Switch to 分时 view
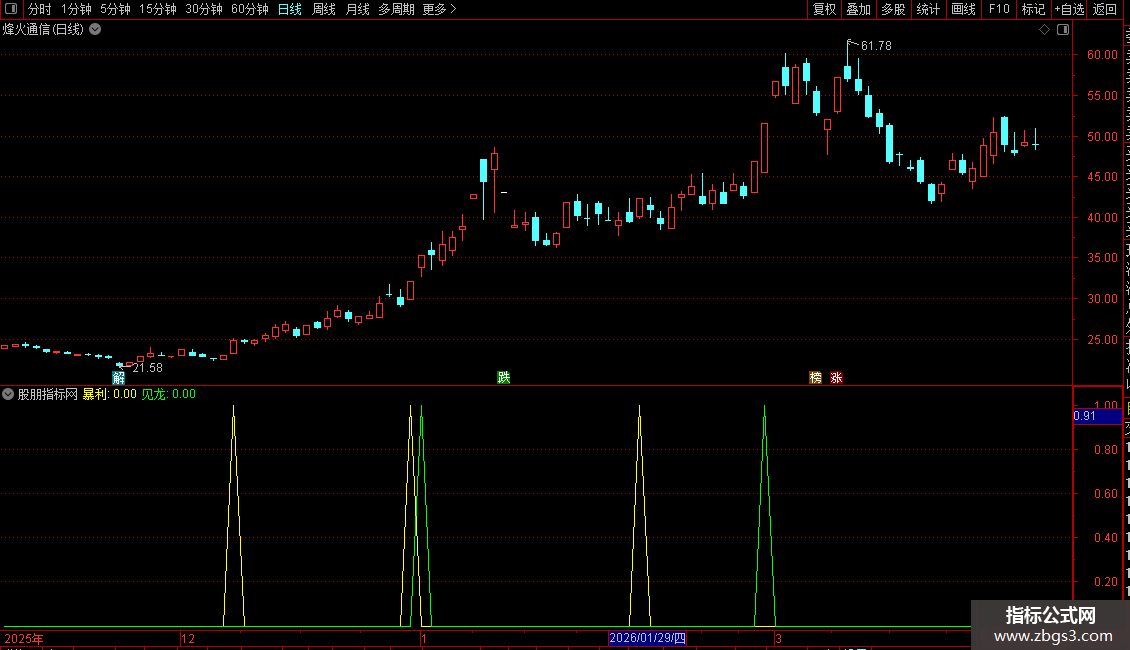The height and width of the screenshot is (650, 1130). point(40,9)
